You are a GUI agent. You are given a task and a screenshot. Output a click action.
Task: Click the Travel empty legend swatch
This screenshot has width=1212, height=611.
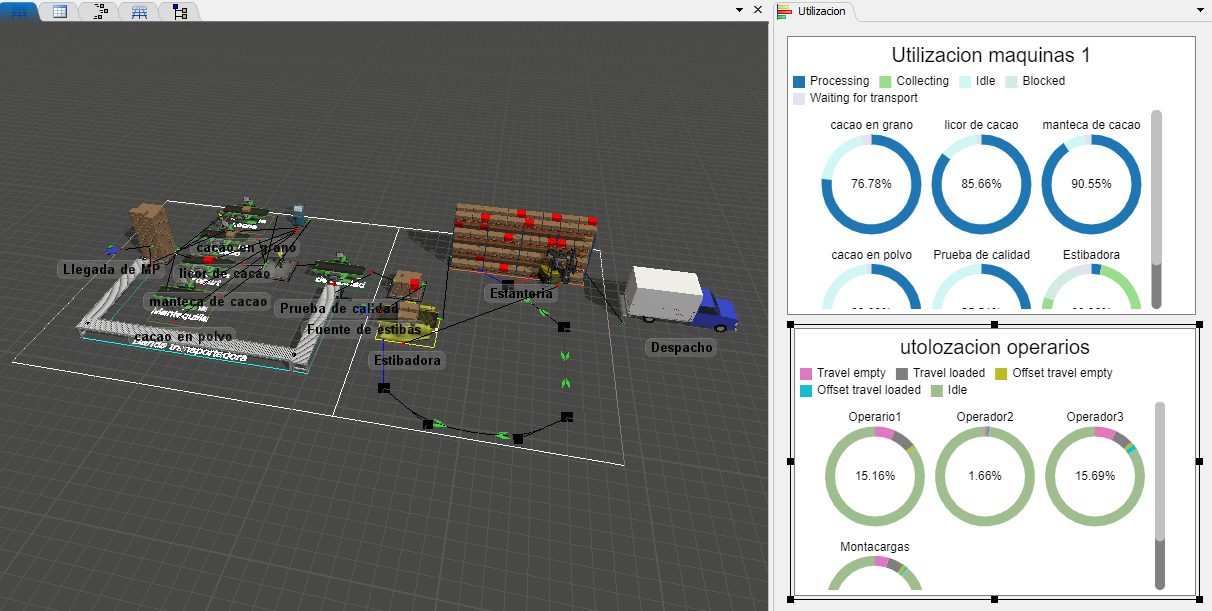coord(806,373)
